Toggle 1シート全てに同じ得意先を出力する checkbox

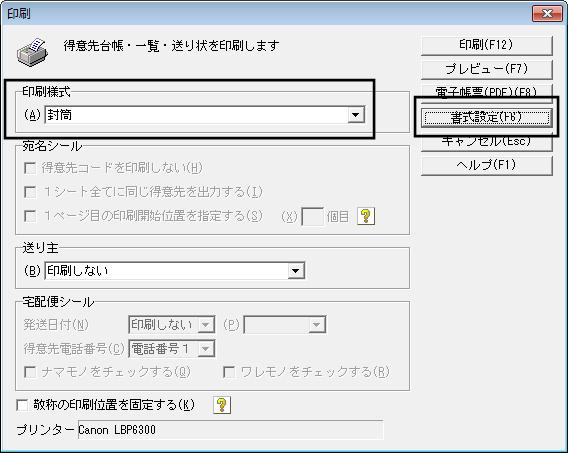click(x=30, y=192)
